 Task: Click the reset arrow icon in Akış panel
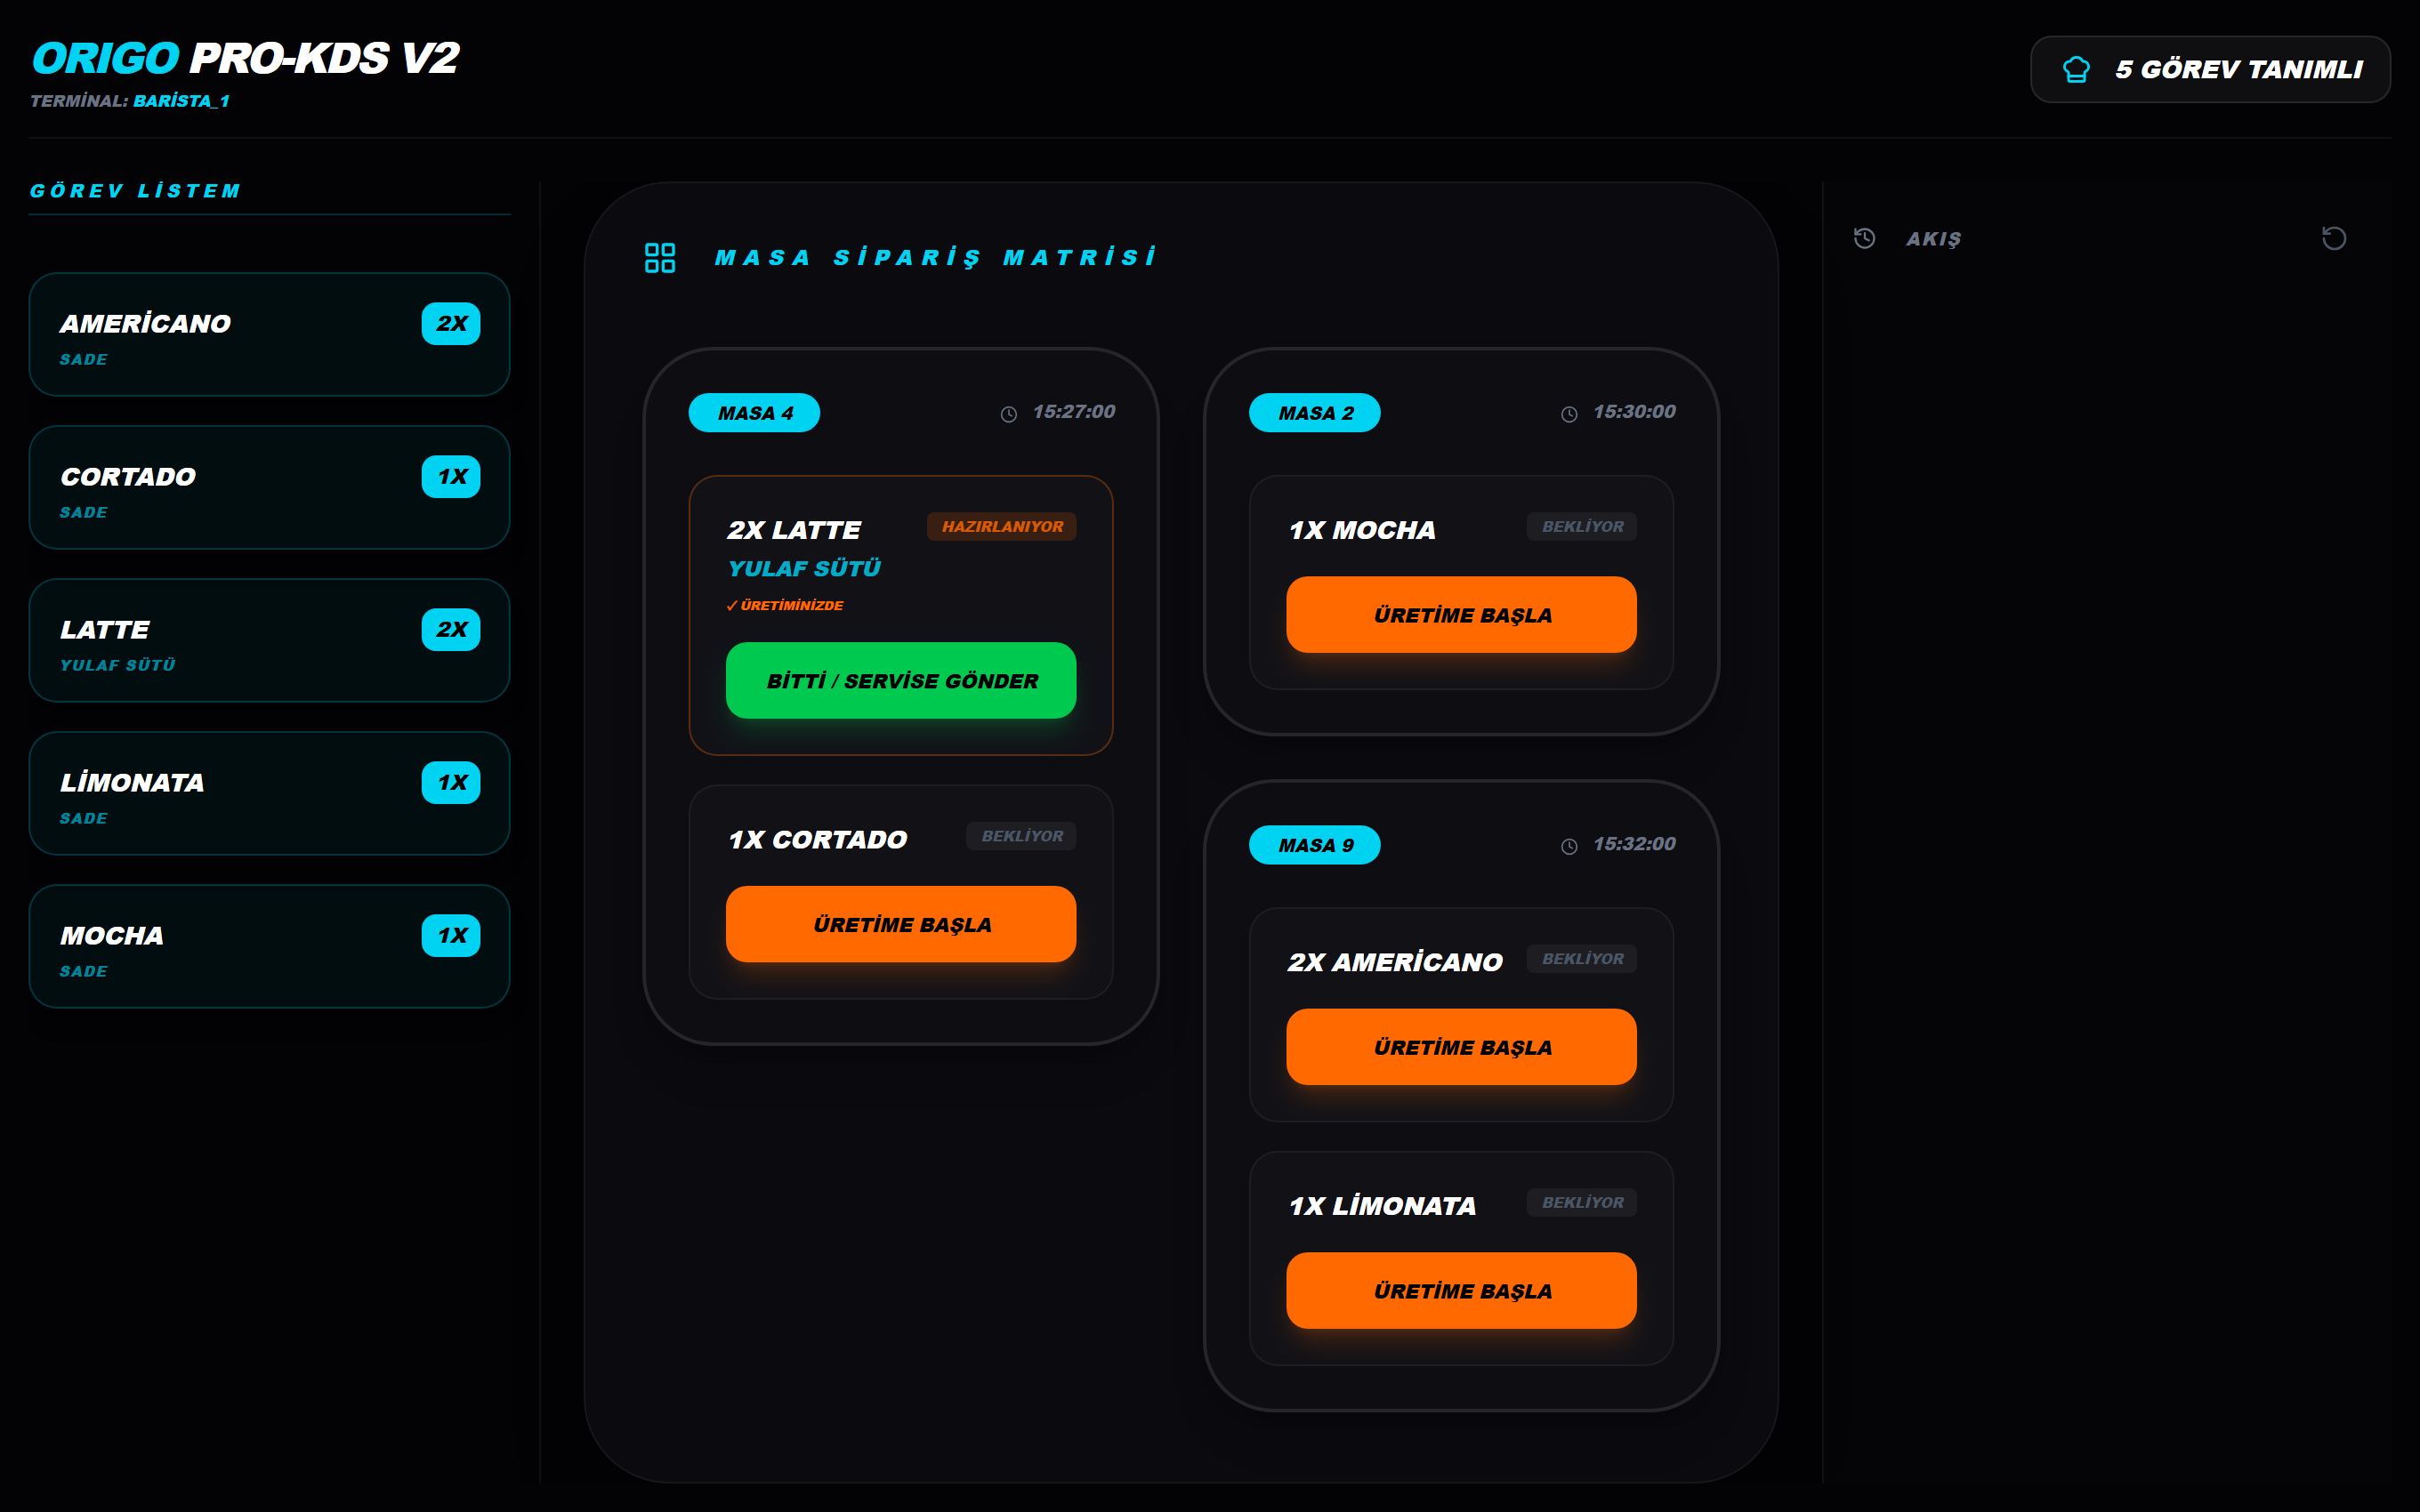click(2334, 238)
